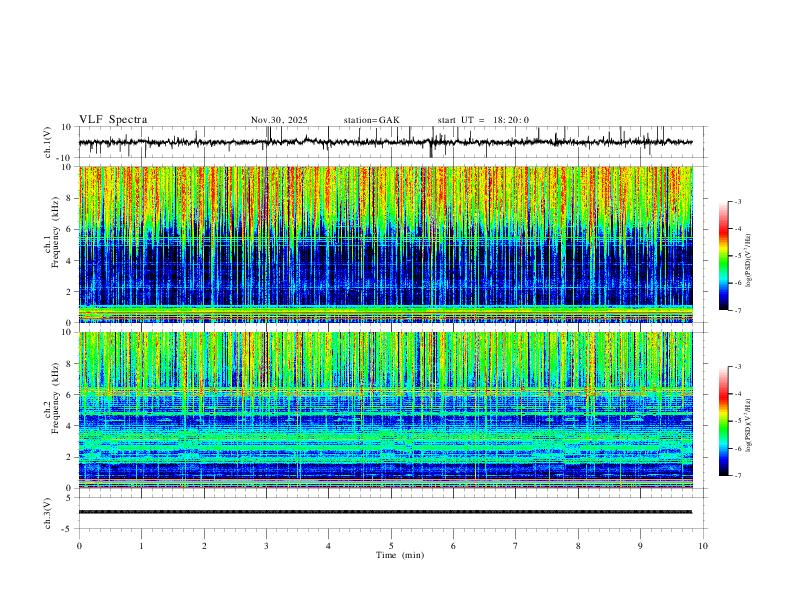Screen dimensions: 792x612
Task: Click the ch.1 spectrogram color bar
Action: click(x=724, y=256)
